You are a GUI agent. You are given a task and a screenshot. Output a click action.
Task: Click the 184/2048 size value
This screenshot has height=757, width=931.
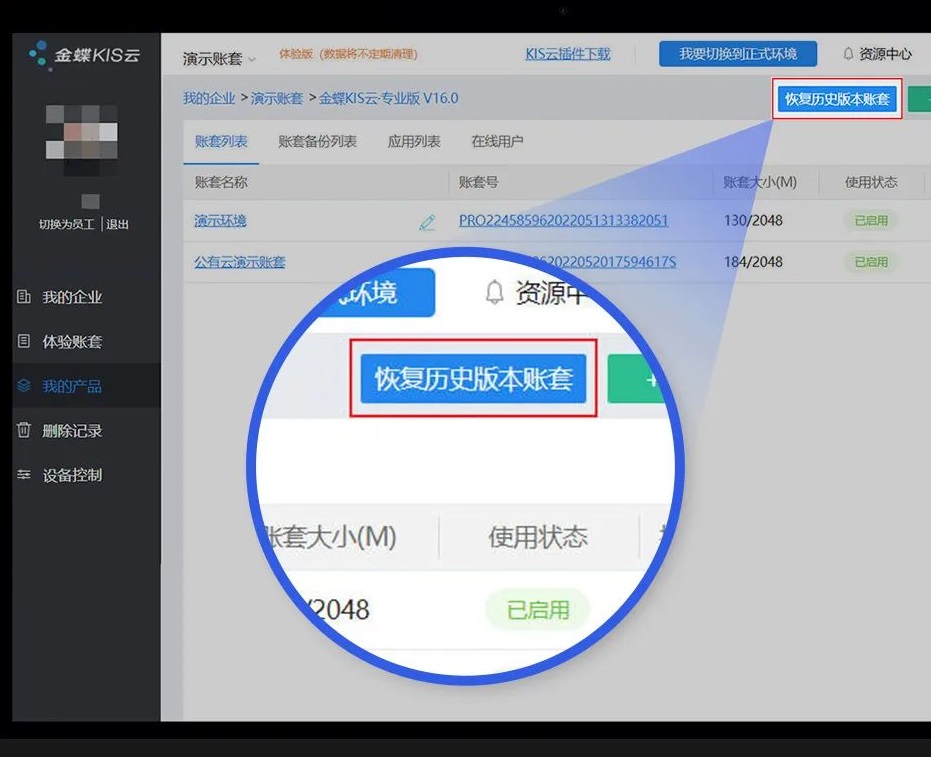click(x=753, y=262)
